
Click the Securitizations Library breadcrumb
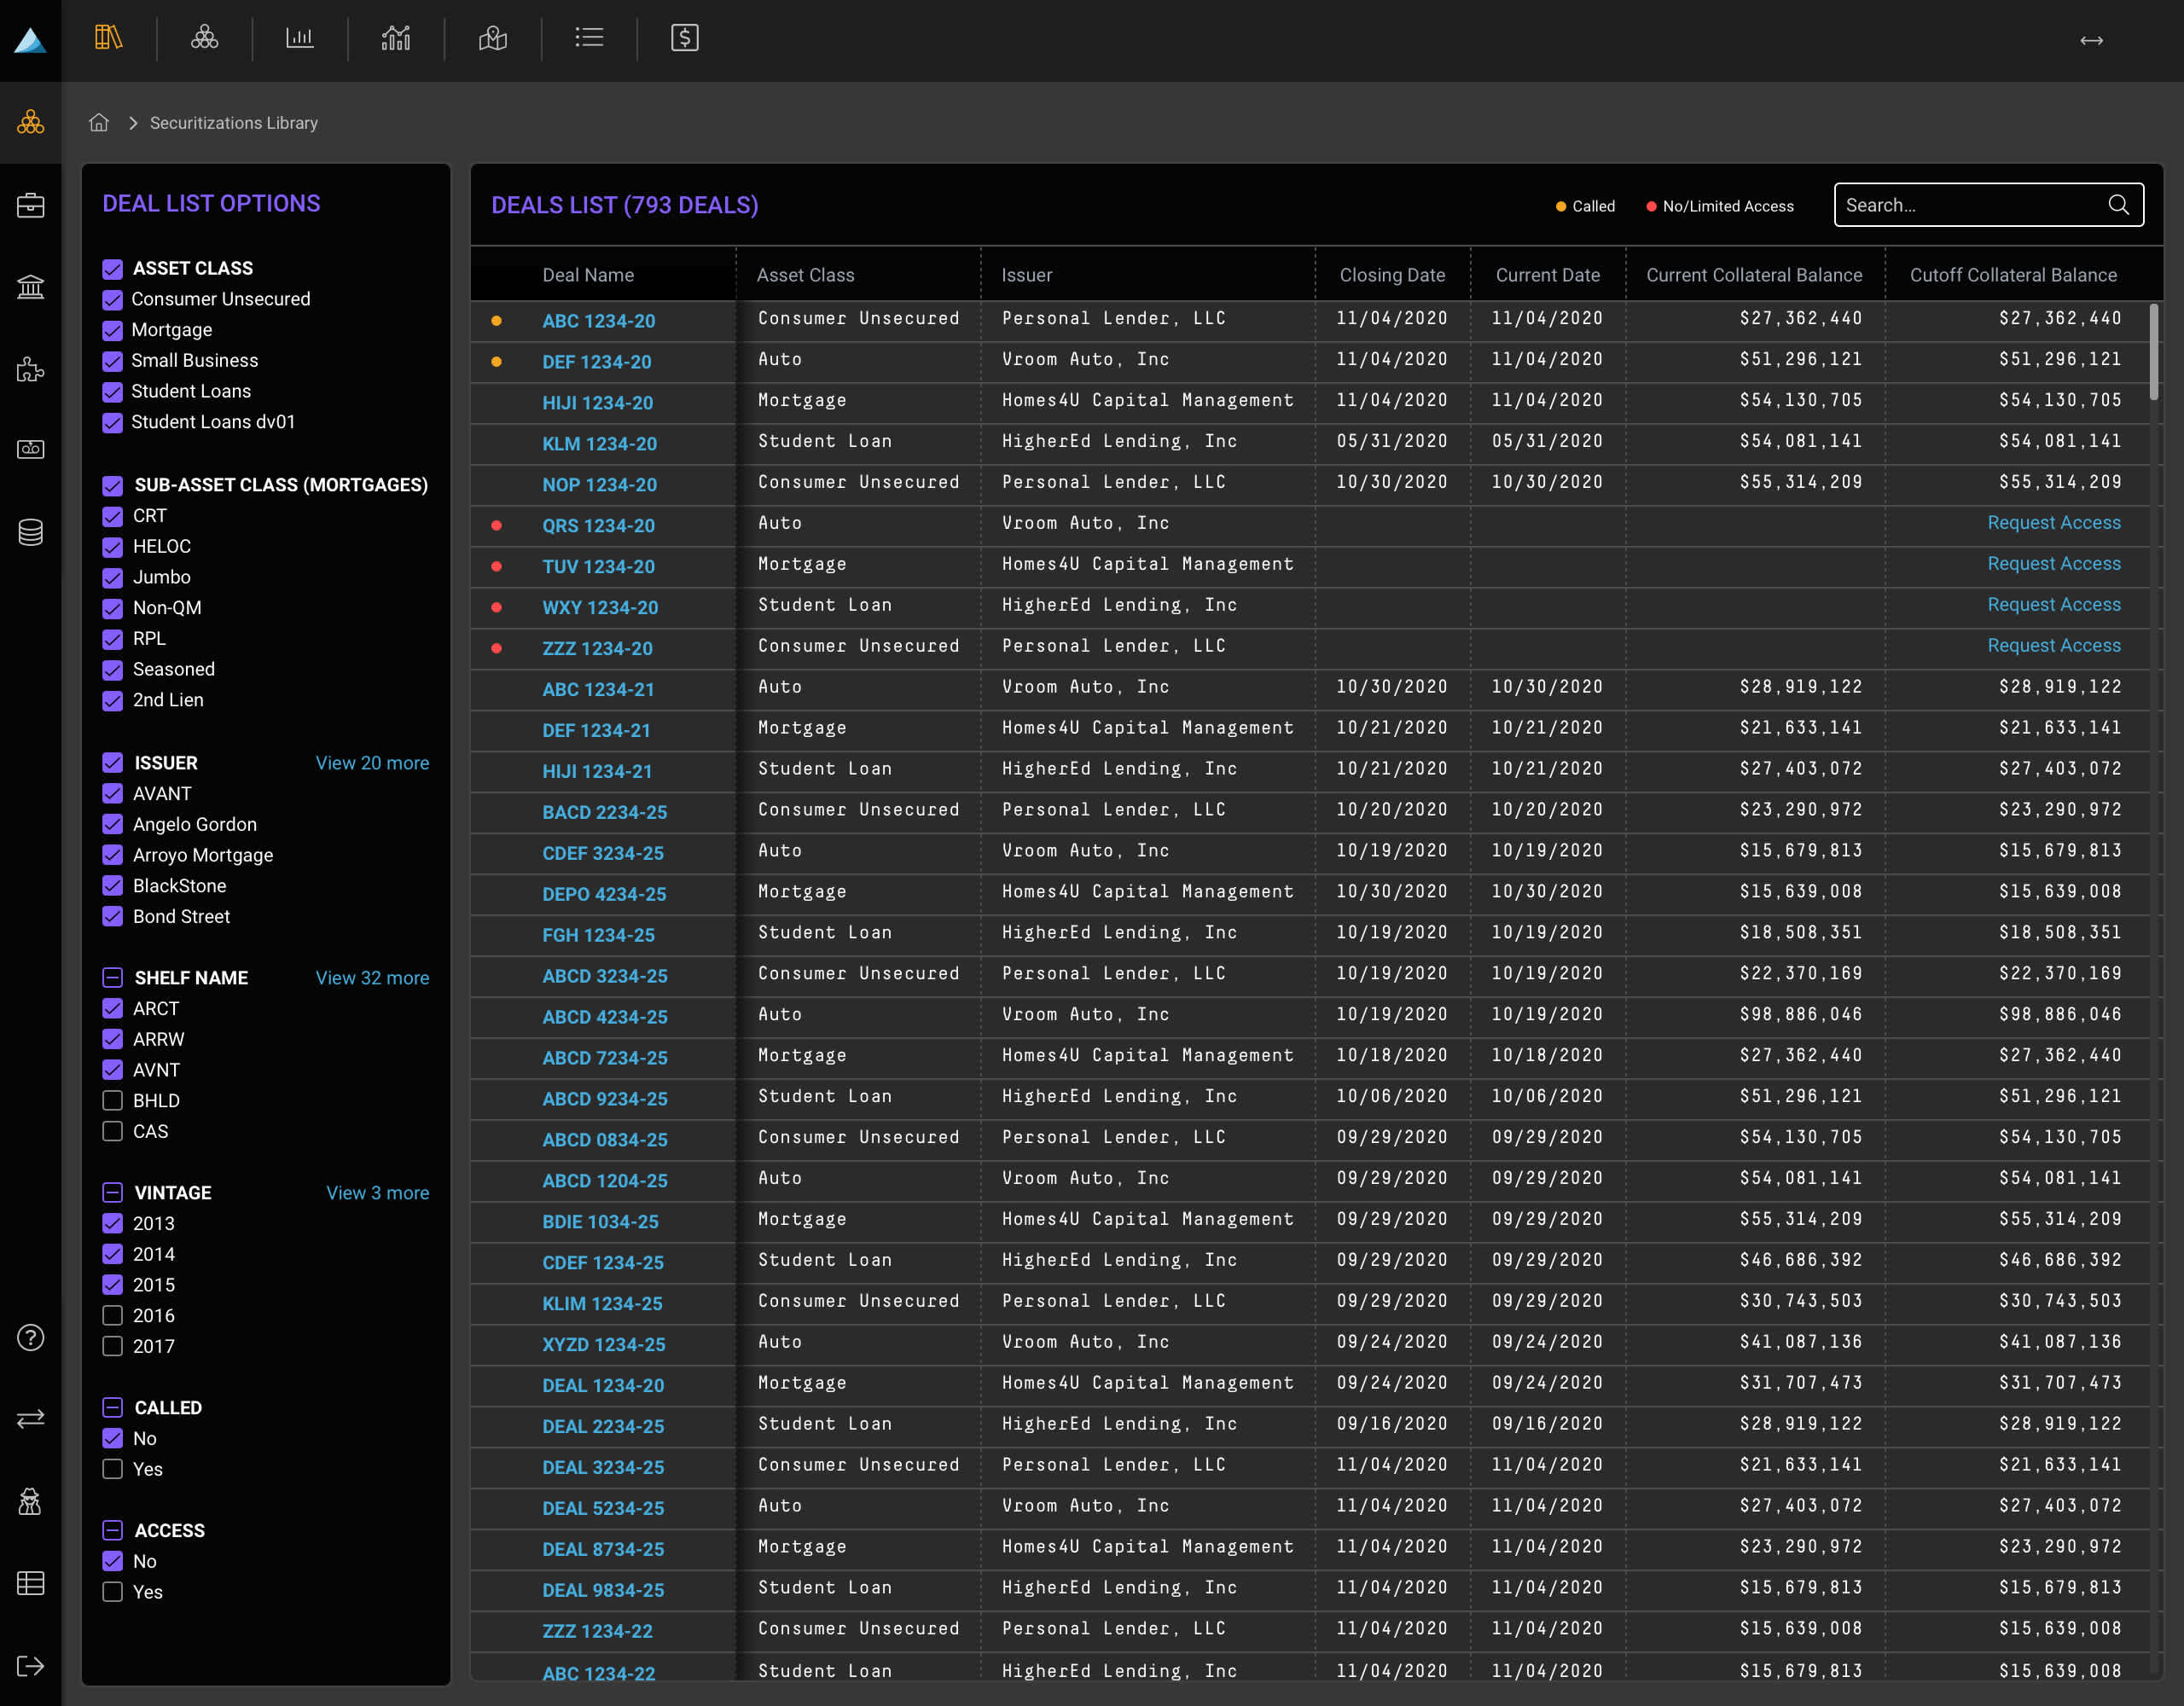tap(234, 123)
